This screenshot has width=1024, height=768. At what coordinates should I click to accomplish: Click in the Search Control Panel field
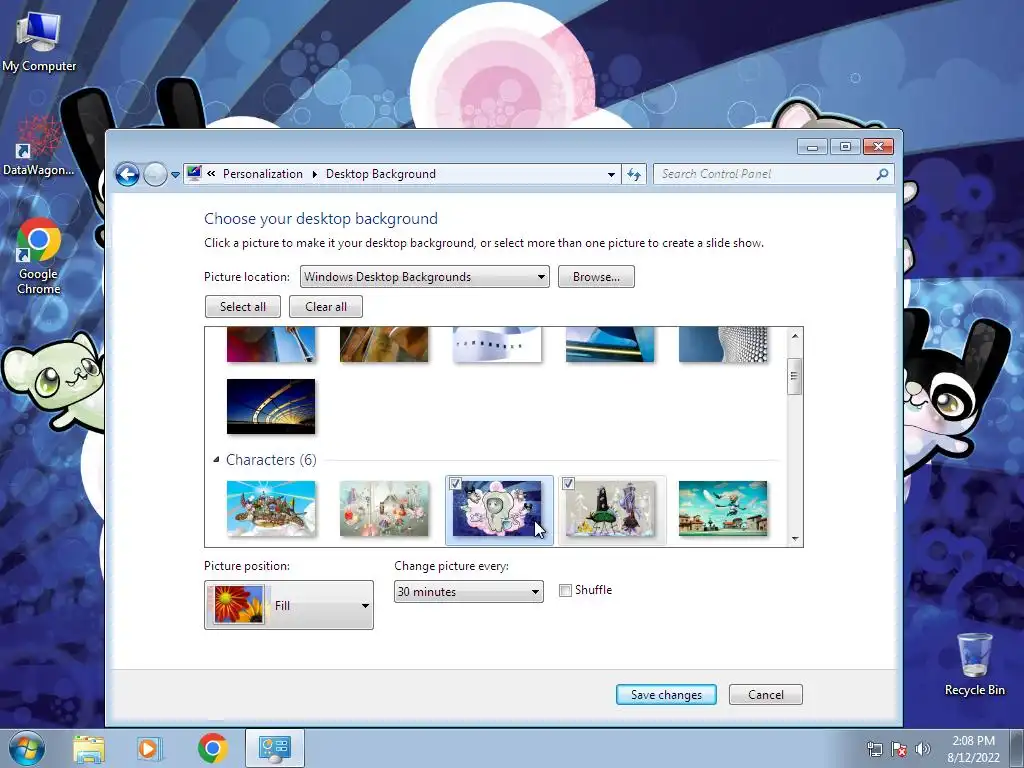[x=765, y=174]
